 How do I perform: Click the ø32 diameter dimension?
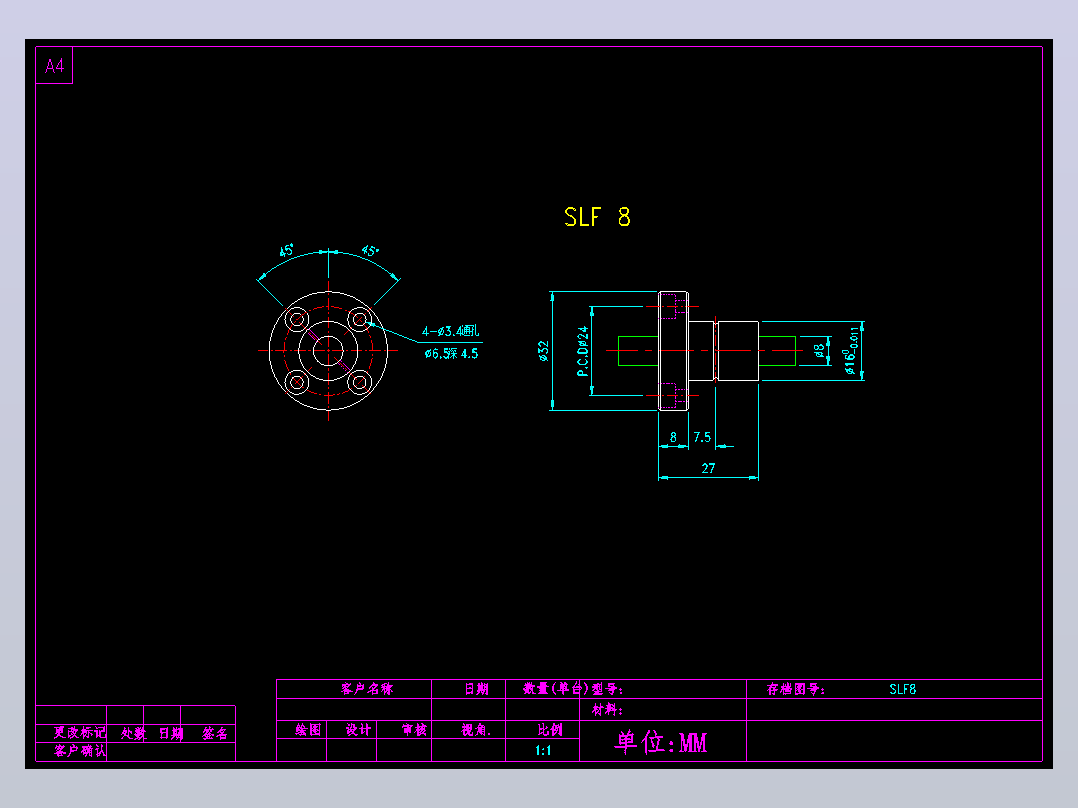coord(544,351)
